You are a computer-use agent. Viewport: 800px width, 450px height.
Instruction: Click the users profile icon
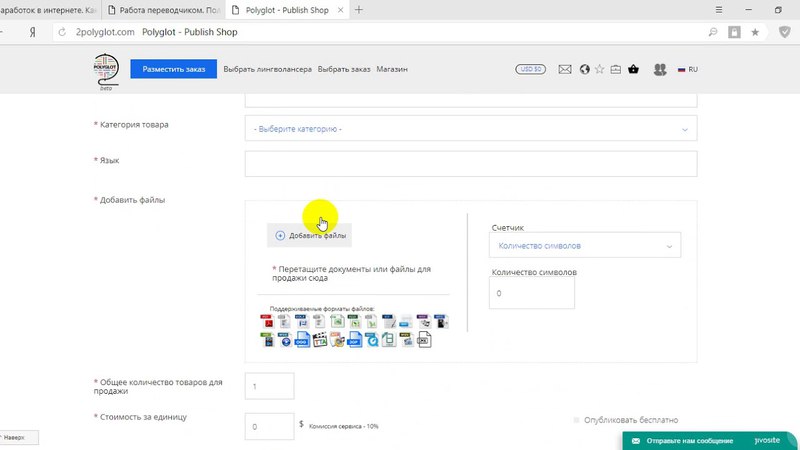point(659,70)
